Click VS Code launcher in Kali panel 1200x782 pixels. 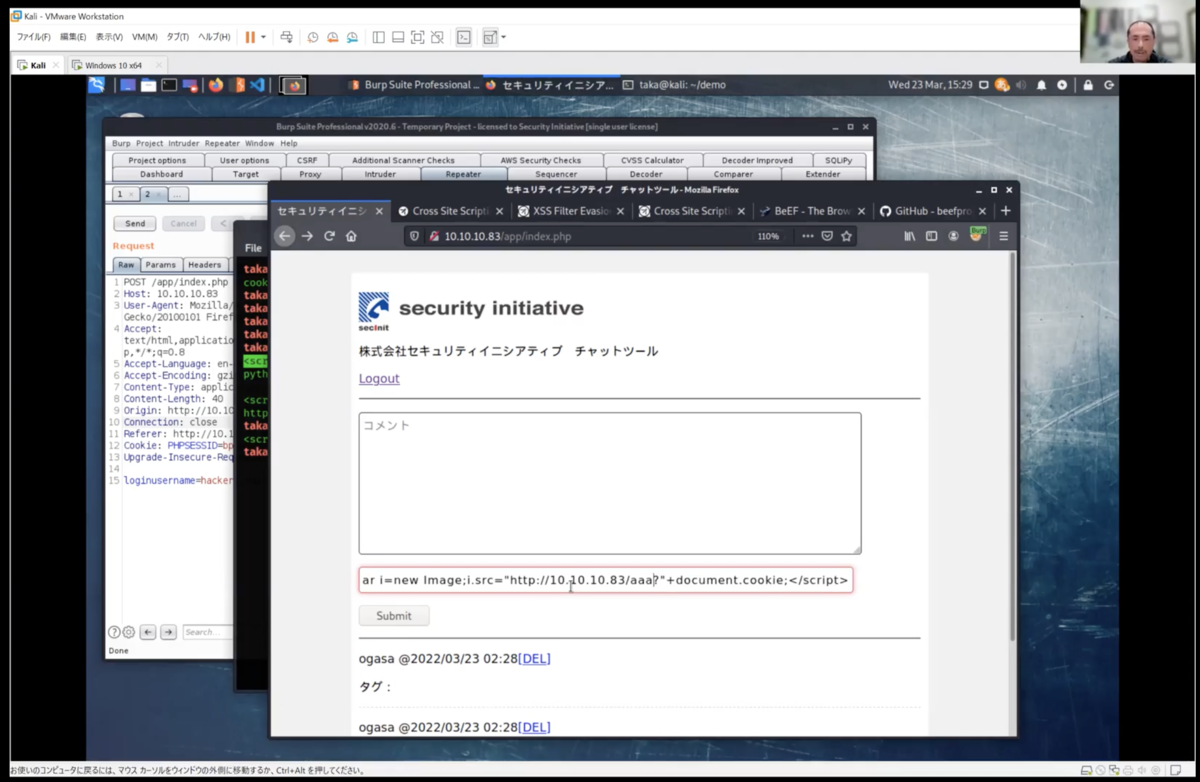coord(256,85)
